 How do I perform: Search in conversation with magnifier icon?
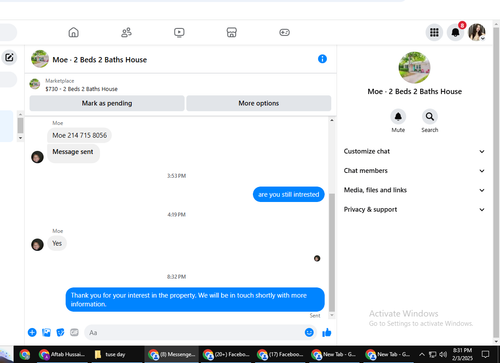coord(430,117)
